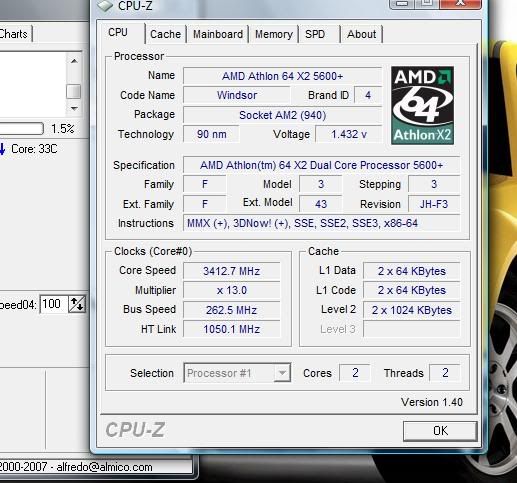Screen dimensions: 517x483
Task: Click the Stepping value 3
Action: pyautogui.click(x=434, y=184)
